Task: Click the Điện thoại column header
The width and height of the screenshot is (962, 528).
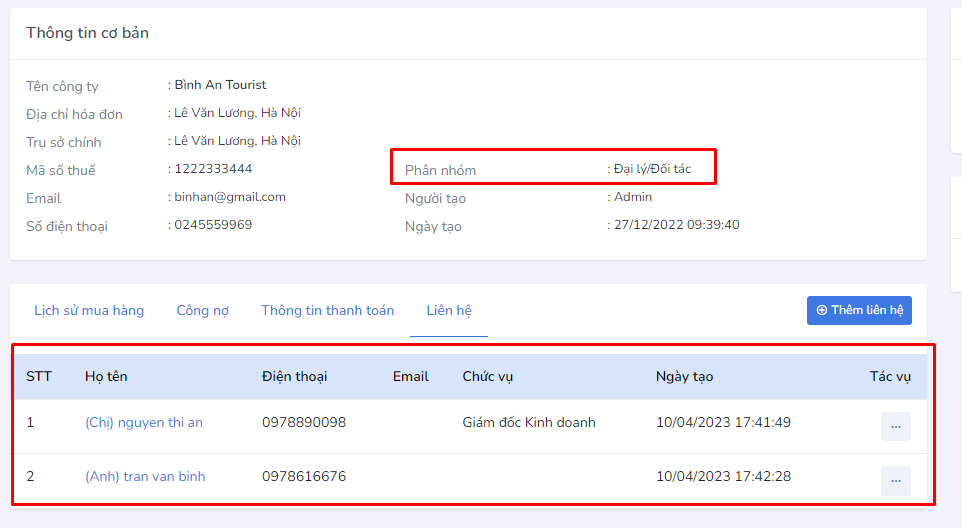Action: click(294, 377)
